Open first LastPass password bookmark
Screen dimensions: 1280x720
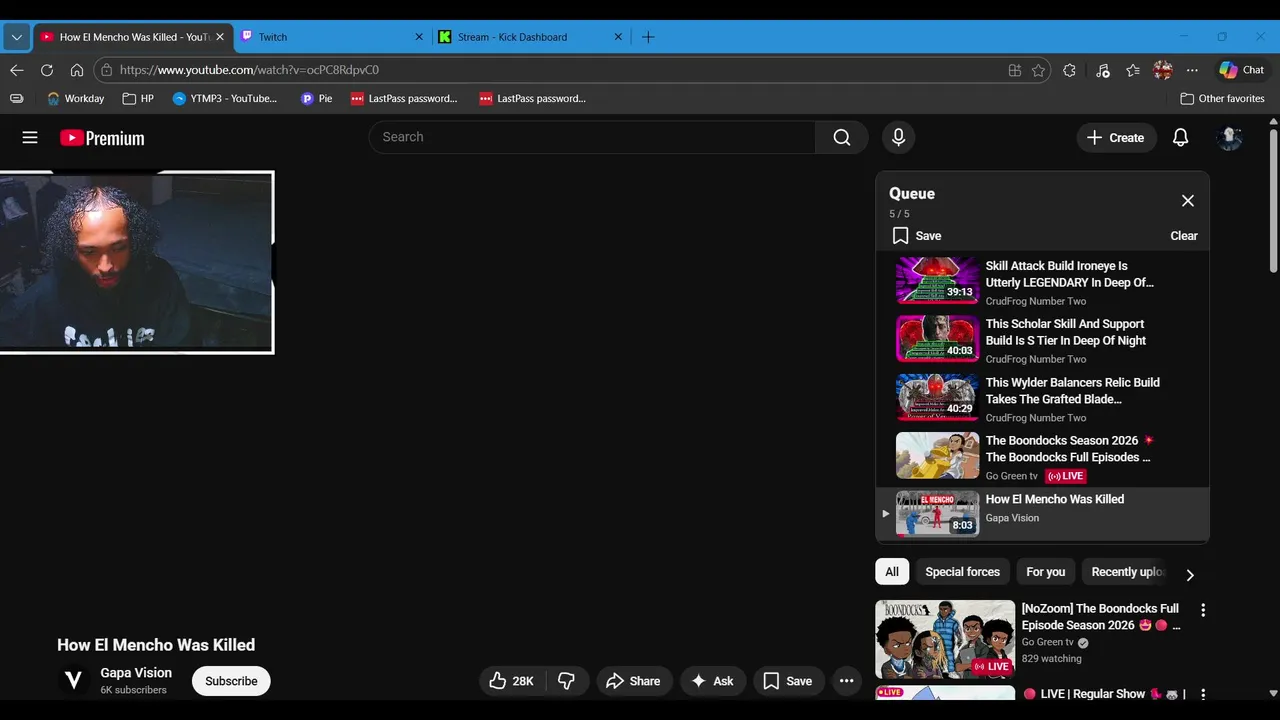(x=404, y=99)
